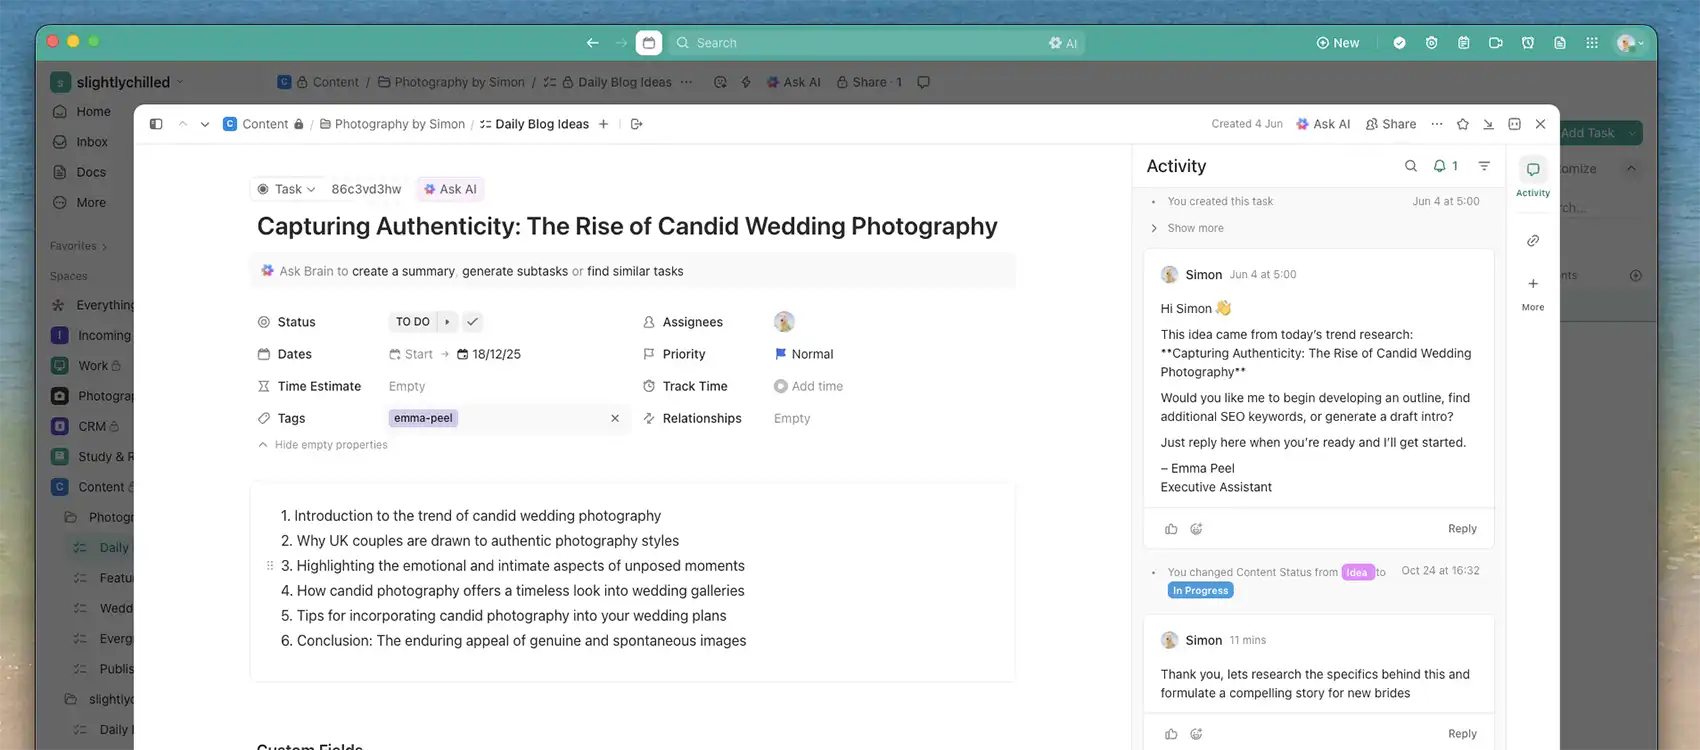Open activity notifications bell icon
The image size is (1700, 750).
[1445, 166]
